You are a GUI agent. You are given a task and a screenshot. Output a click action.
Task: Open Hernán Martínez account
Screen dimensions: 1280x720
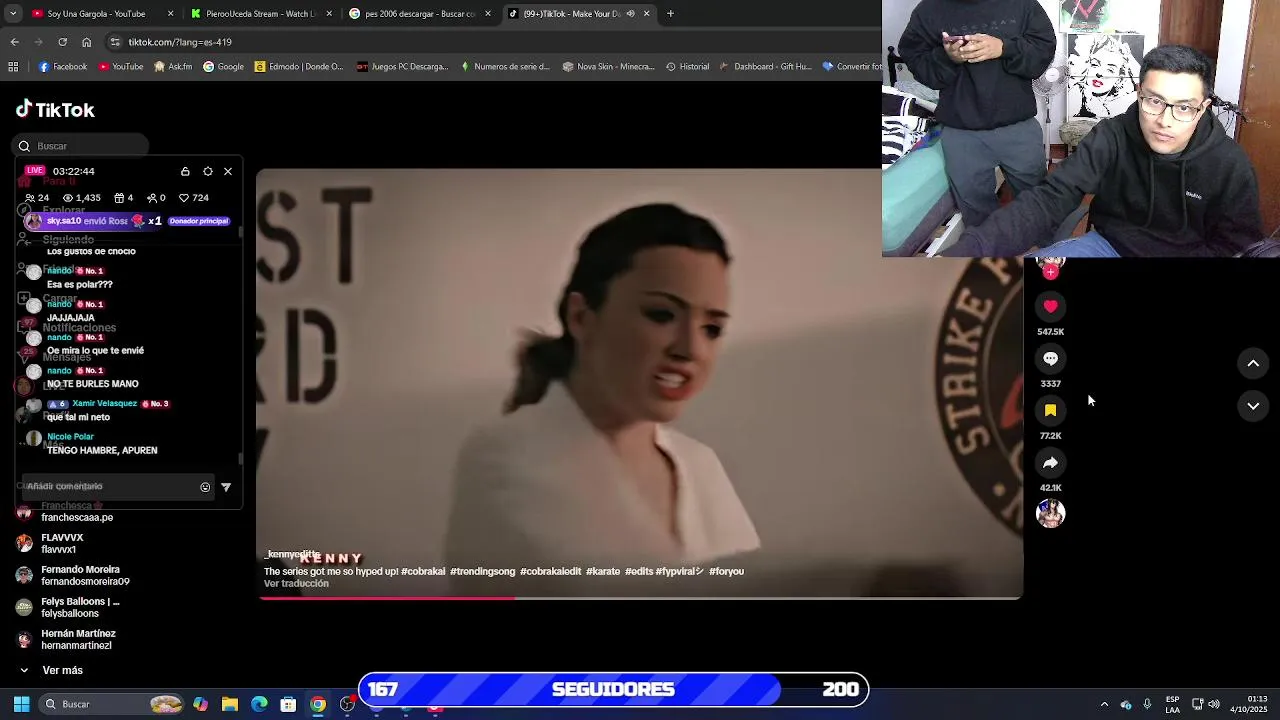tap(70, 640)
